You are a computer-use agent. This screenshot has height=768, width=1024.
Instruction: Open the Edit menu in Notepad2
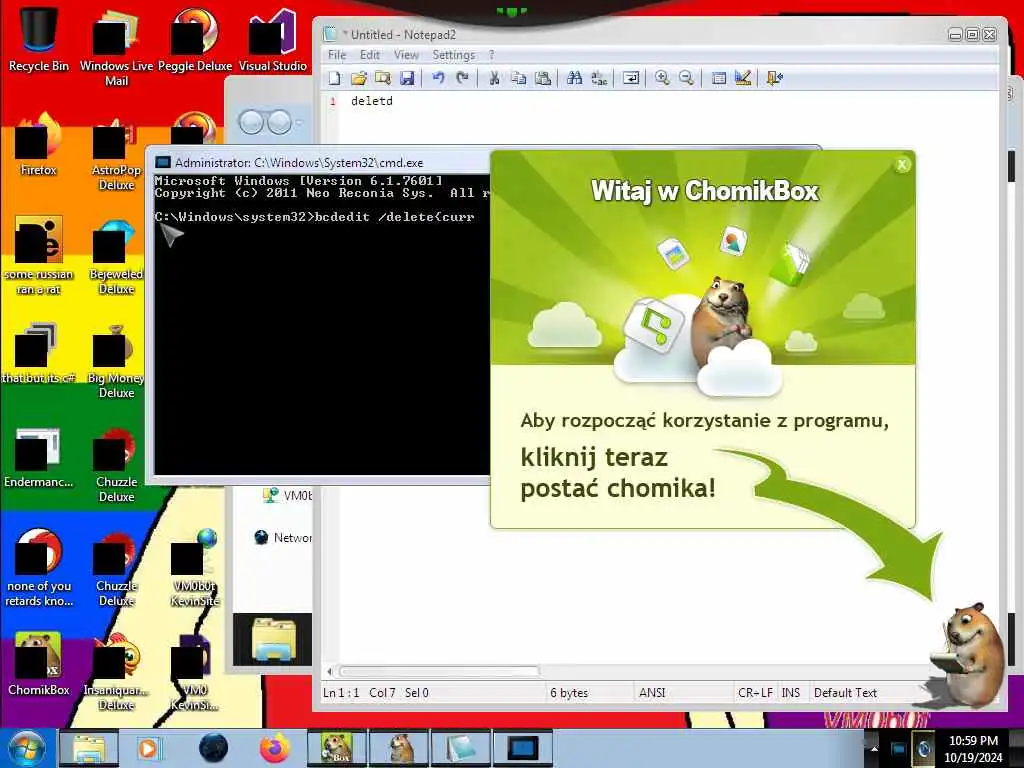370,55
